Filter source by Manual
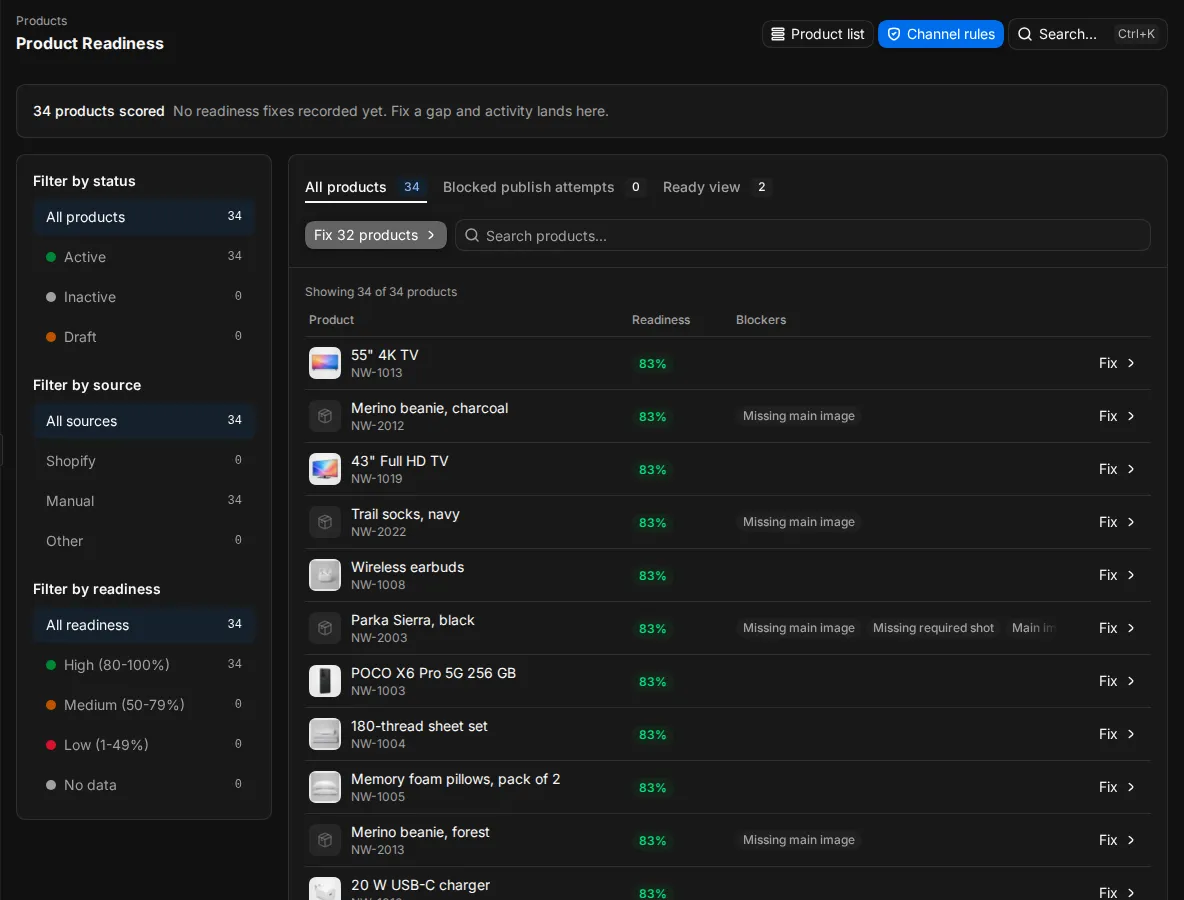Viewport: 1184px width, 900px height. 143,501
